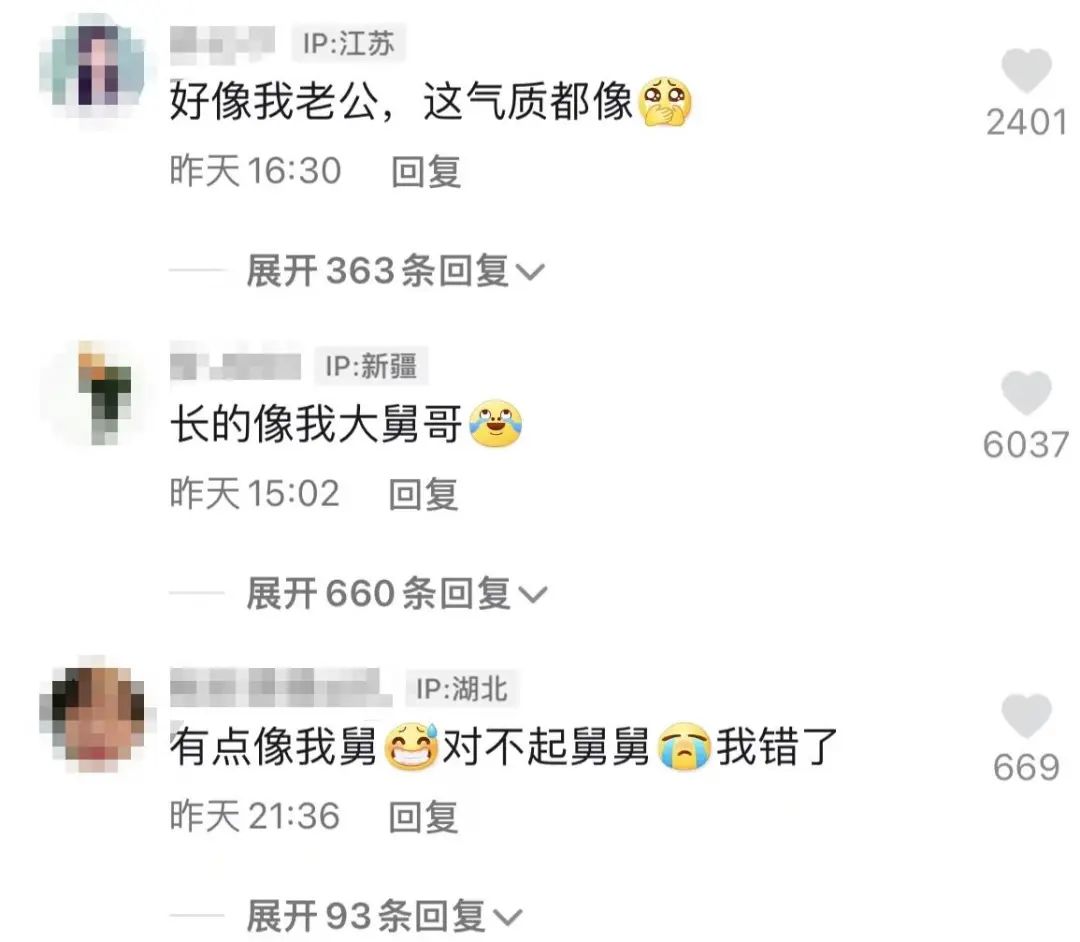Expand the 363 replies thread

[x=395, y=271]
